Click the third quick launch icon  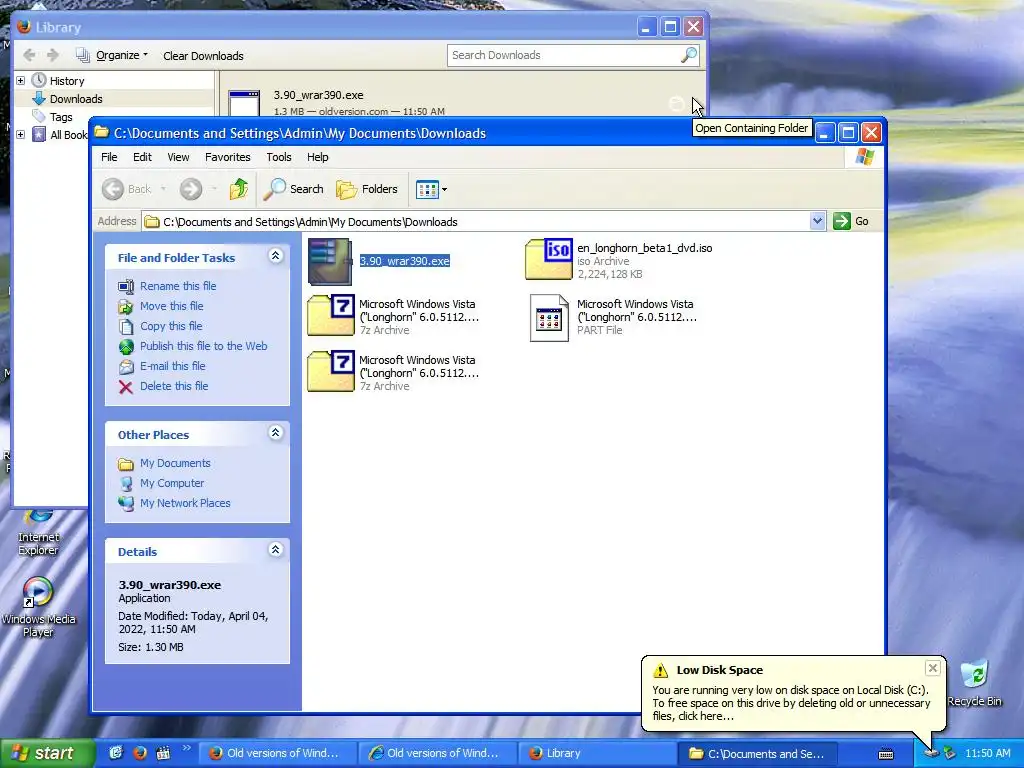click(163, 753)
